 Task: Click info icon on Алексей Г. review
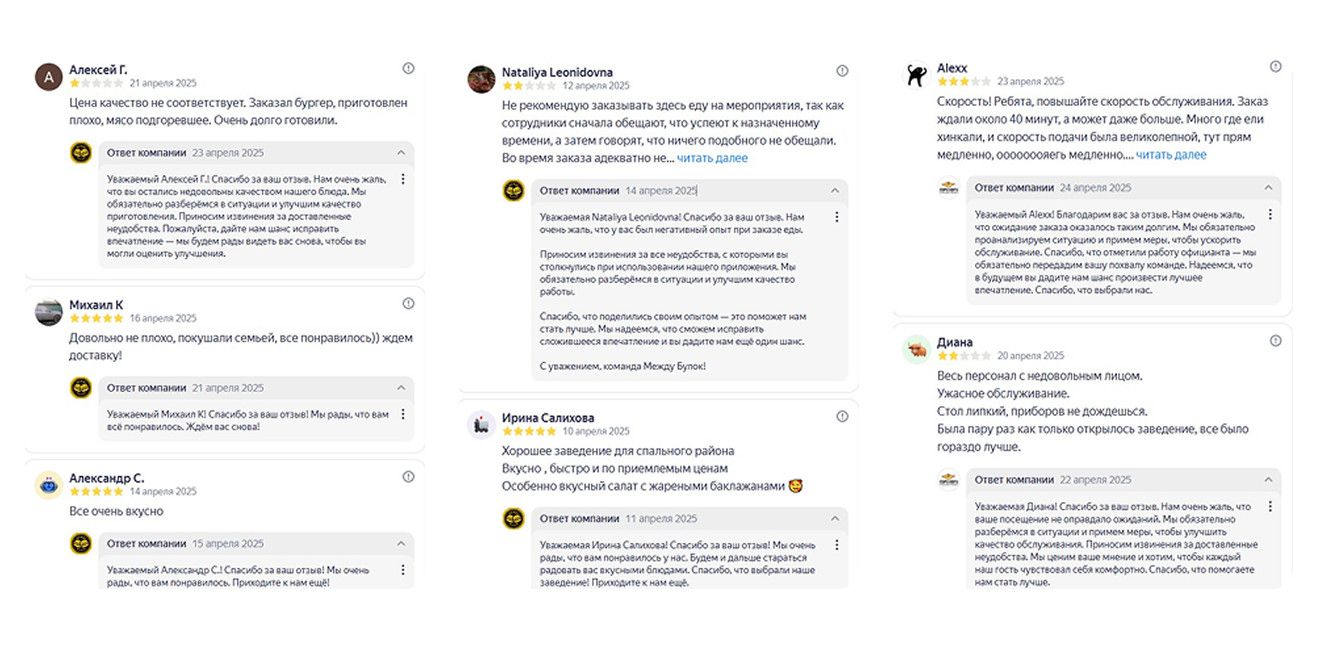pos(408,68)
